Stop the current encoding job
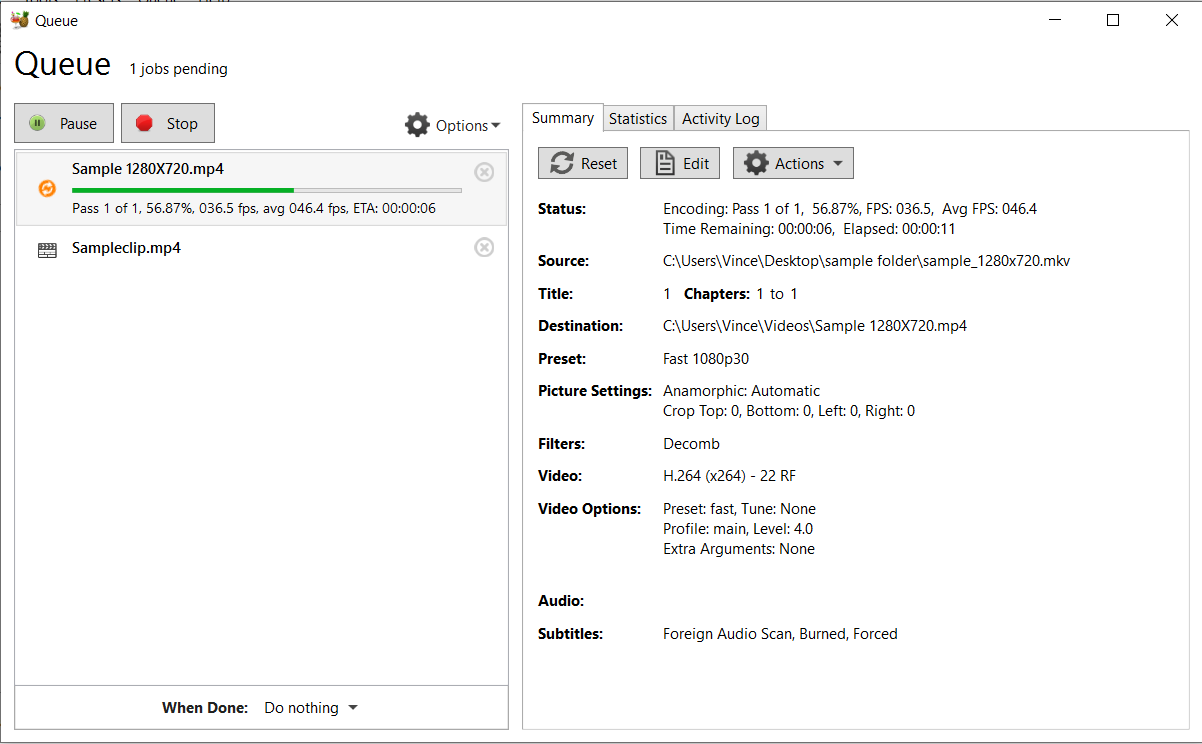 click(x=167, y=122)
